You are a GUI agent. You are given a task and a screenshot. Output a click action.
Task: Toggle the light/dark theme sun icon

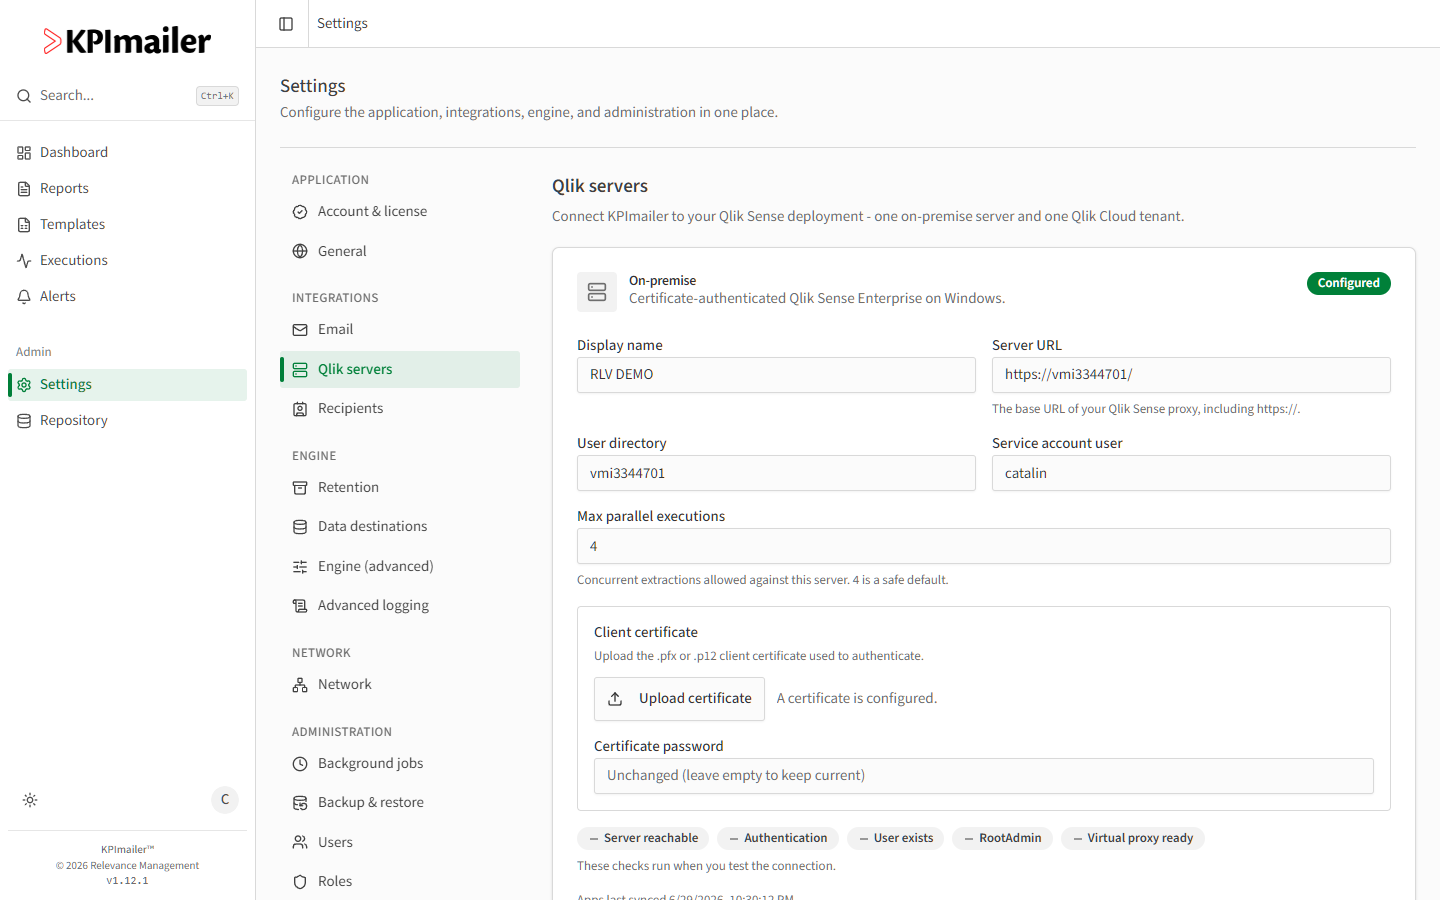[30, 800]
